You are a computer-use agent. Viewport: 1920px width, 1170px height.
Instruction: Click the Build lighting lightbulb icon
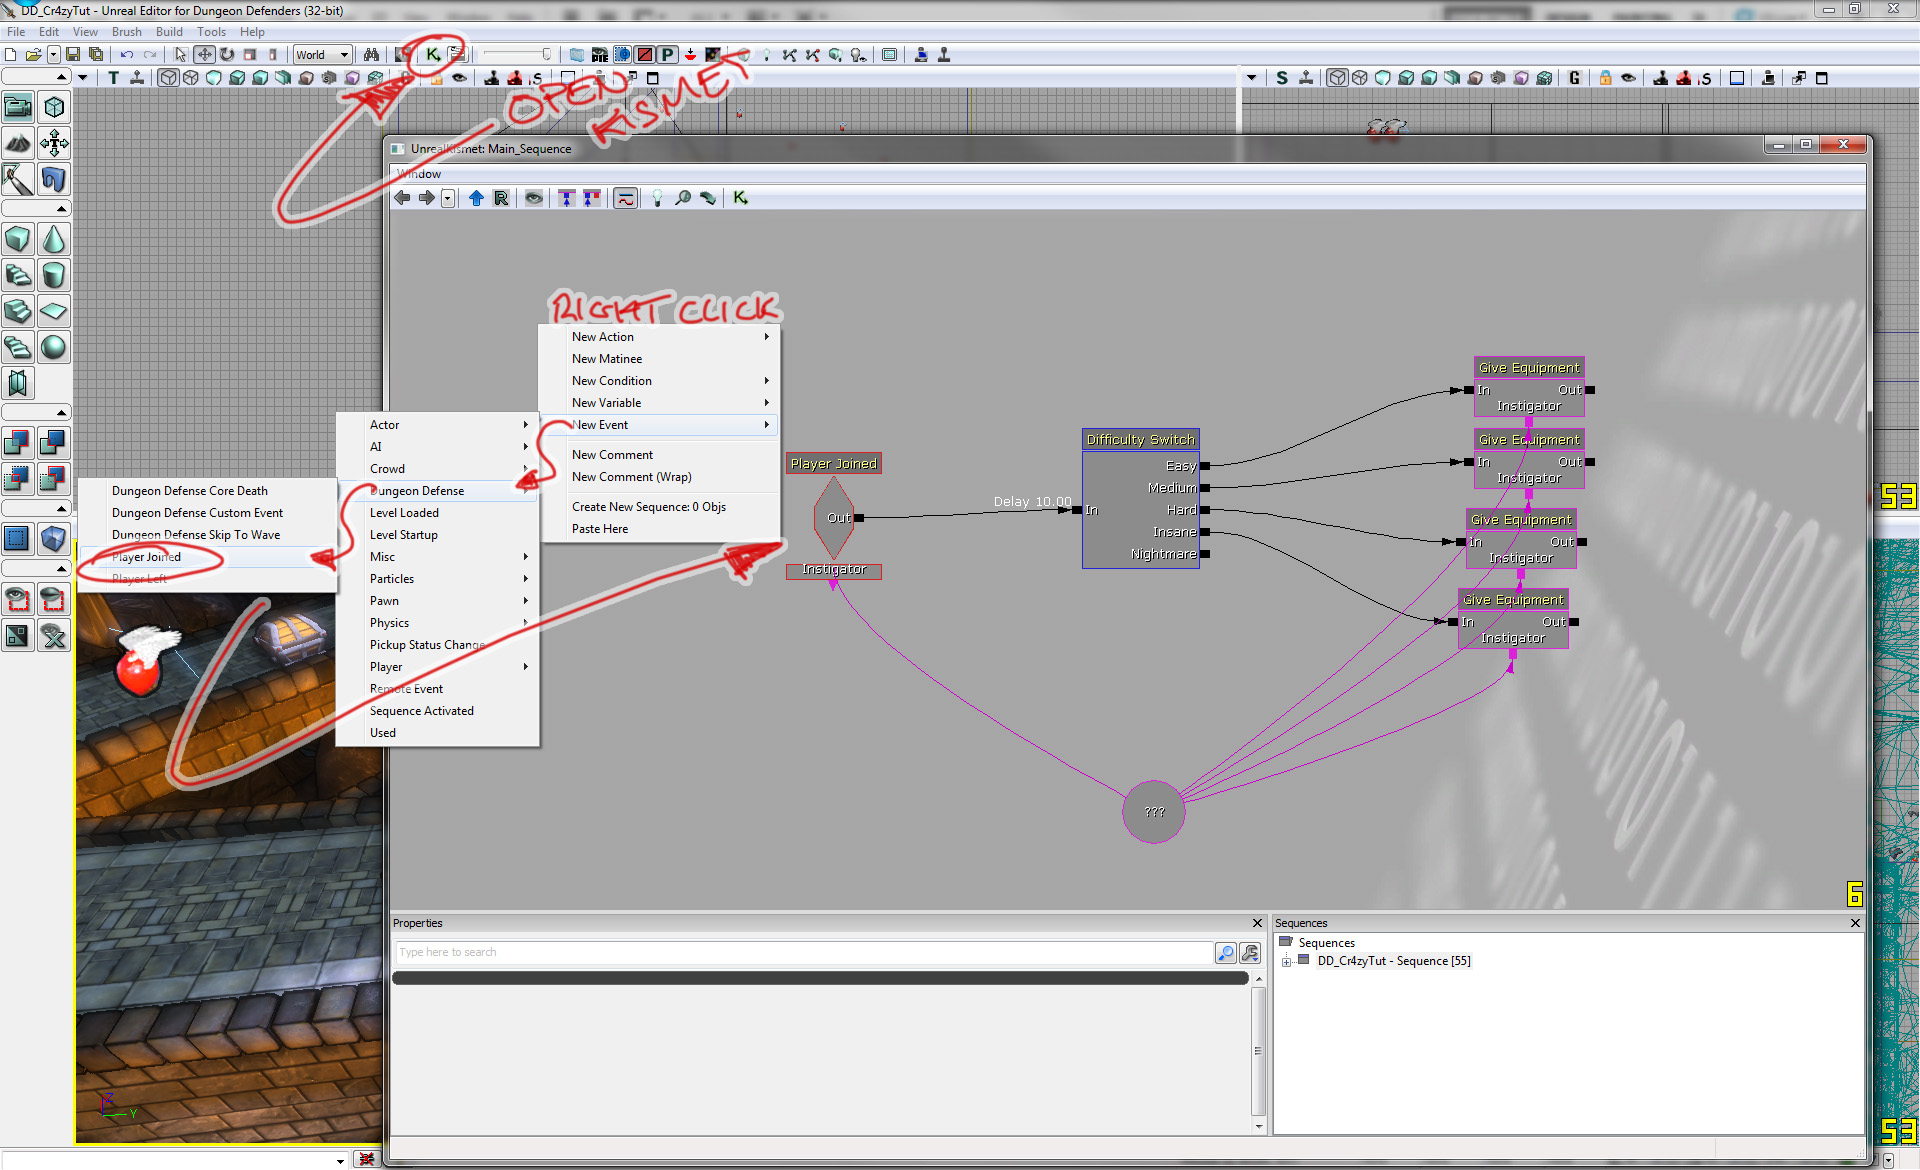pos(766,55)
